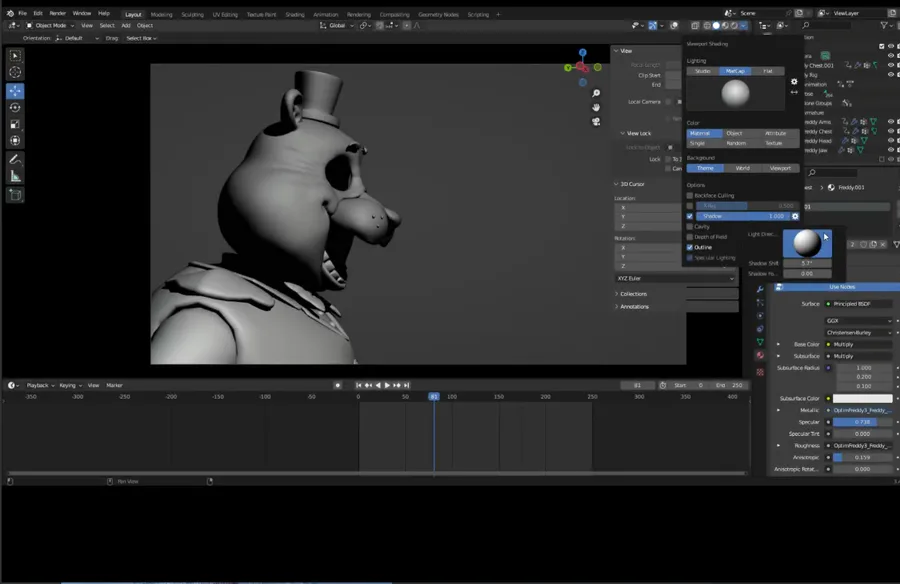Click the show gizmo icon

click(x=653, y=26)
